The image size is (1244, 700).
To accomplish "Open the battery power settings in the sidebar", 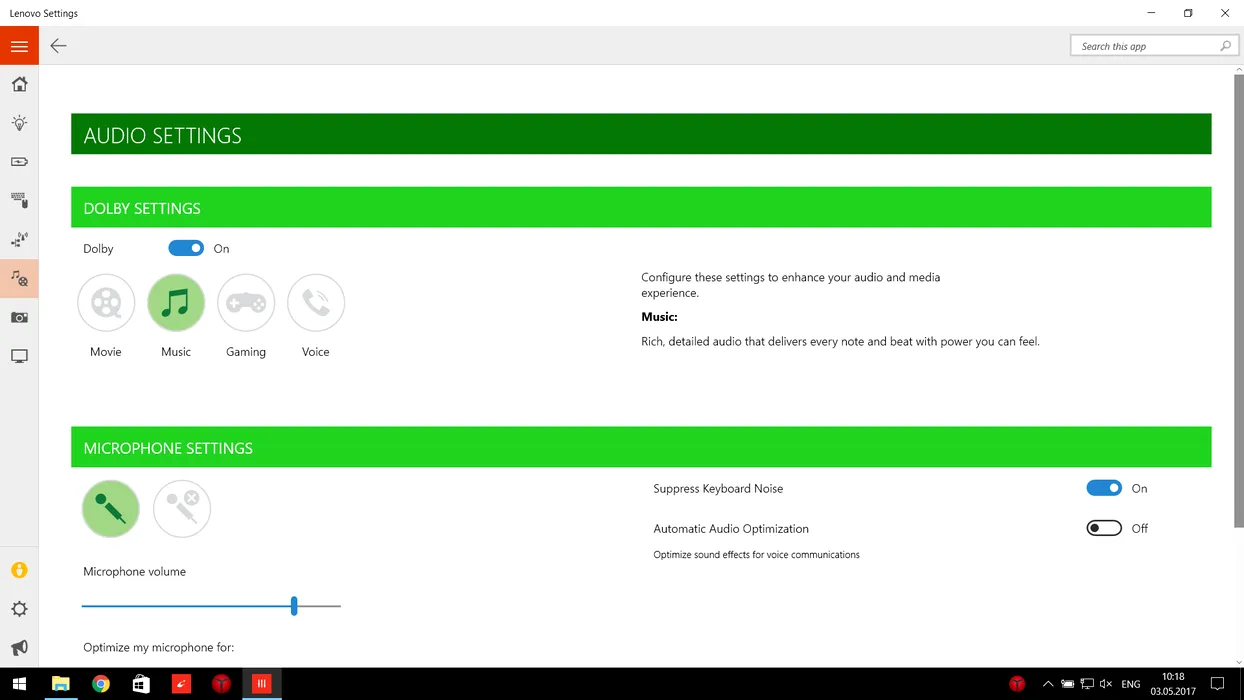I will (19, 162).
